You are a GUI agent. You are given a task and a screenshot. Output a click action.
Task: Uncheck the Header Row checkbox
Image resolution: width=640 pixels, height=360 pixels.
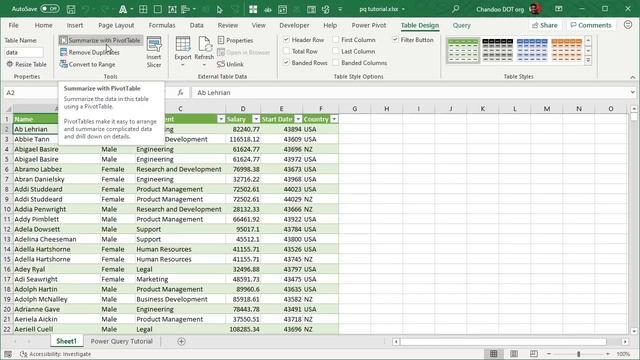click(x=286, y=40)
